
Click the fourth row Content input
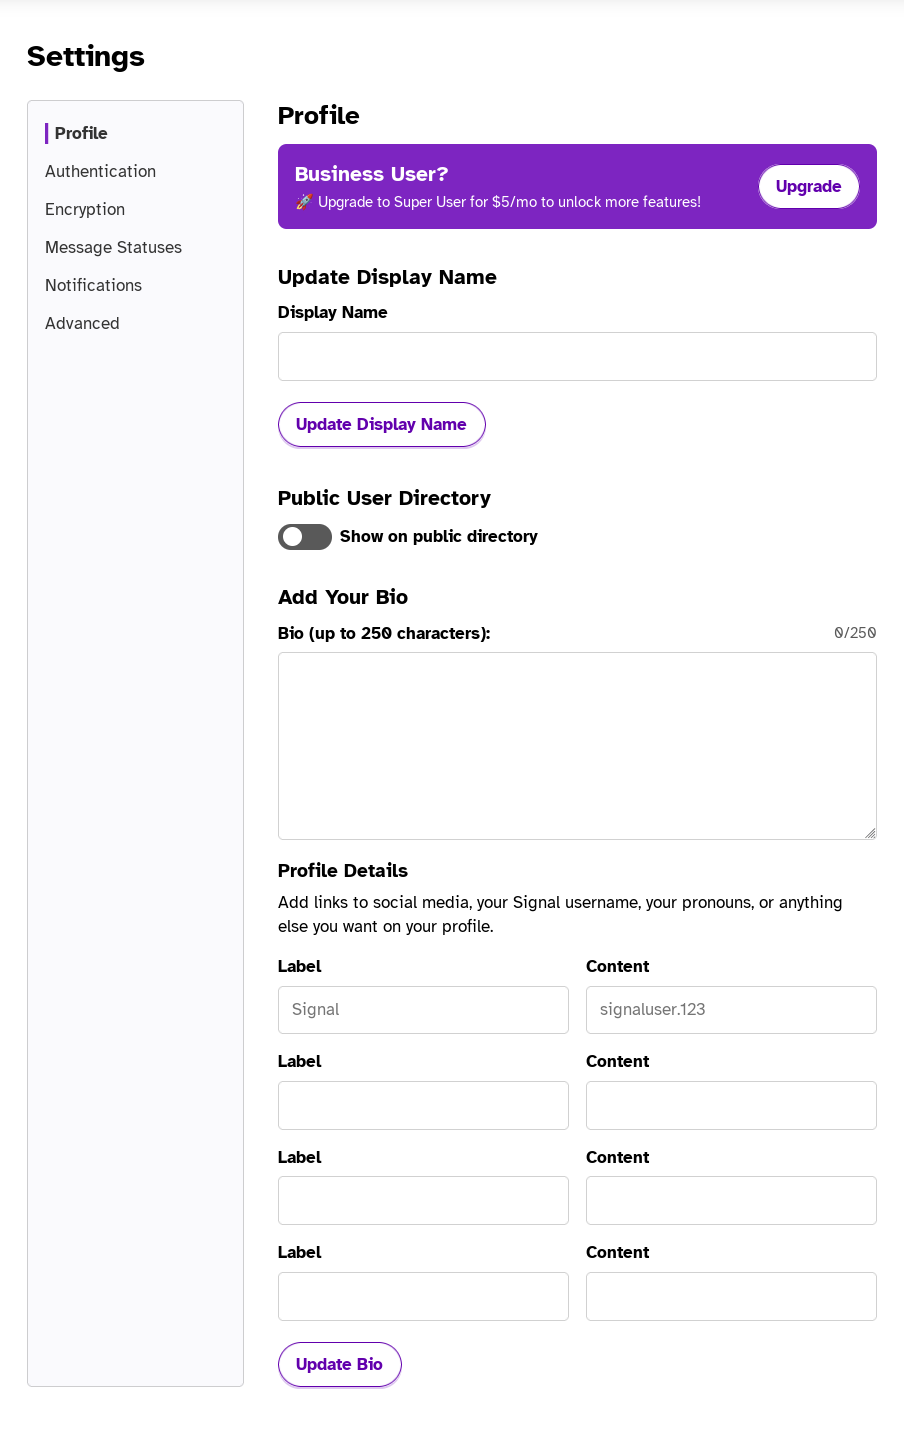coord(731,1296)
